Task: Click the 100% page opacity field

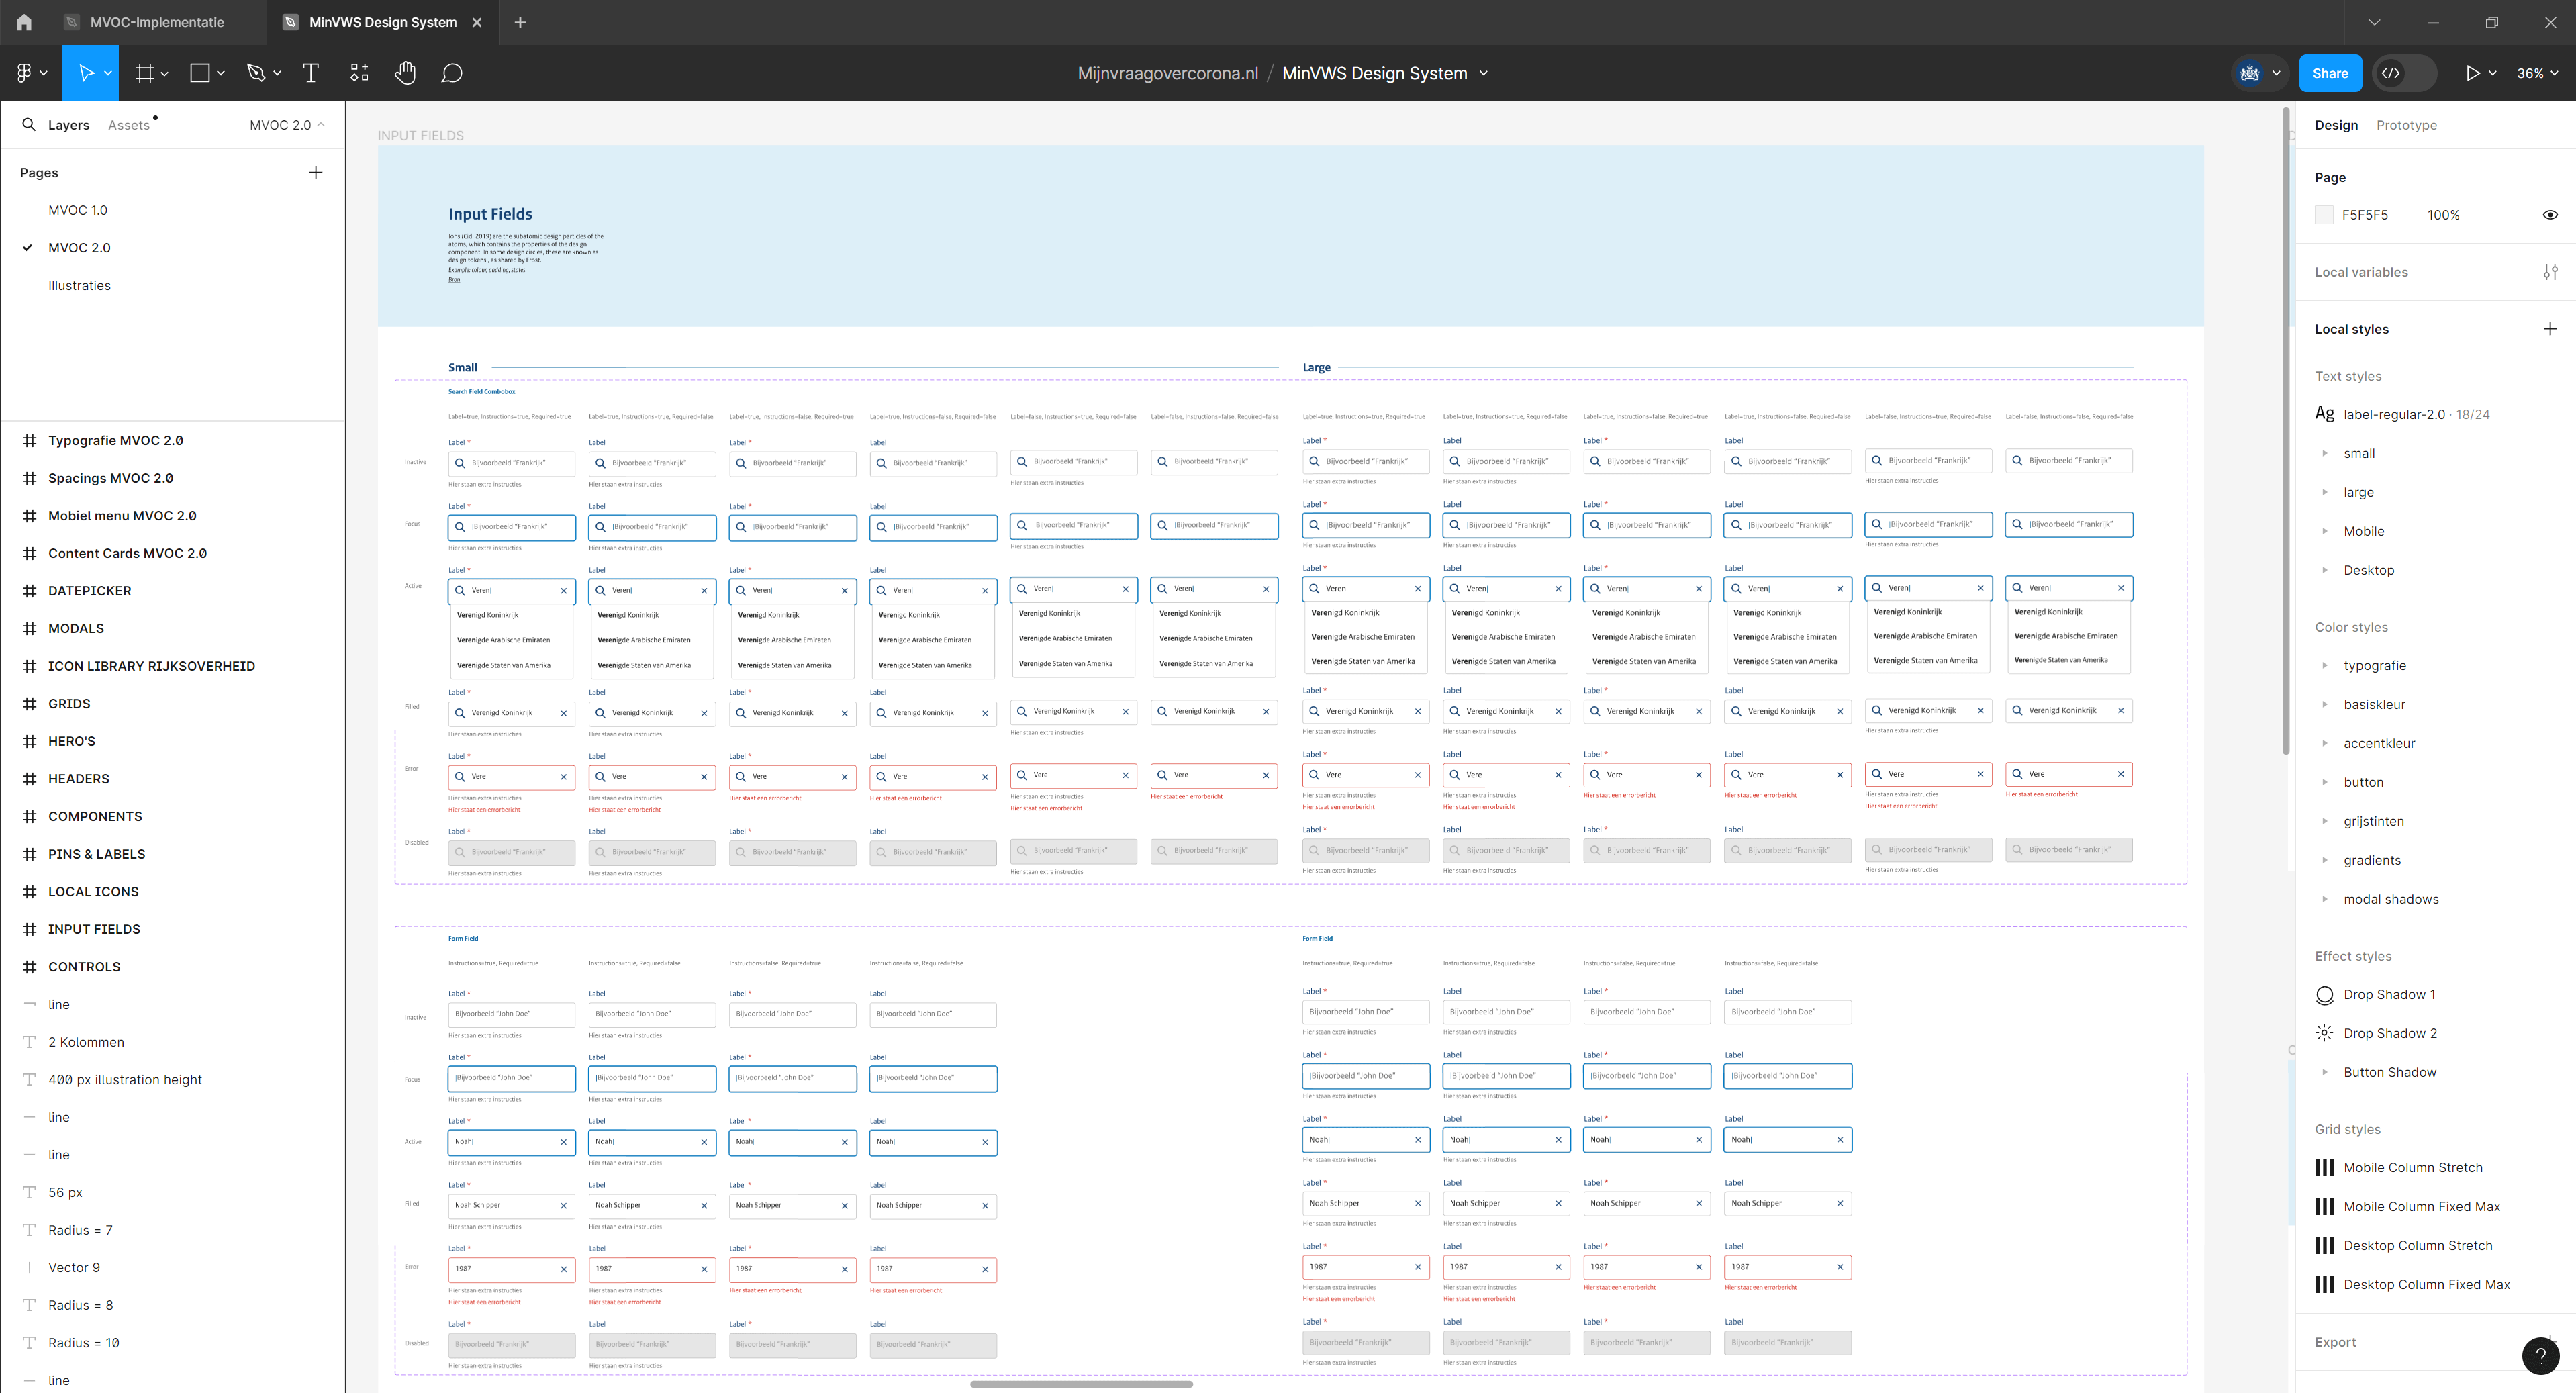Action: point(2443,215)
